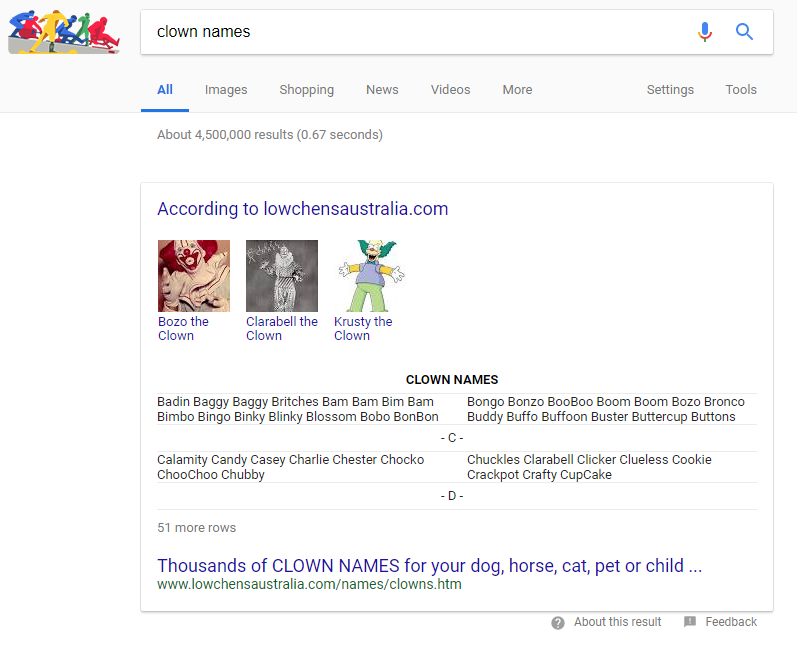Screen dimensions: 797x646
Task: Click the Bozo the Clown thumbnail image
Action: click(x=194, y=275)
